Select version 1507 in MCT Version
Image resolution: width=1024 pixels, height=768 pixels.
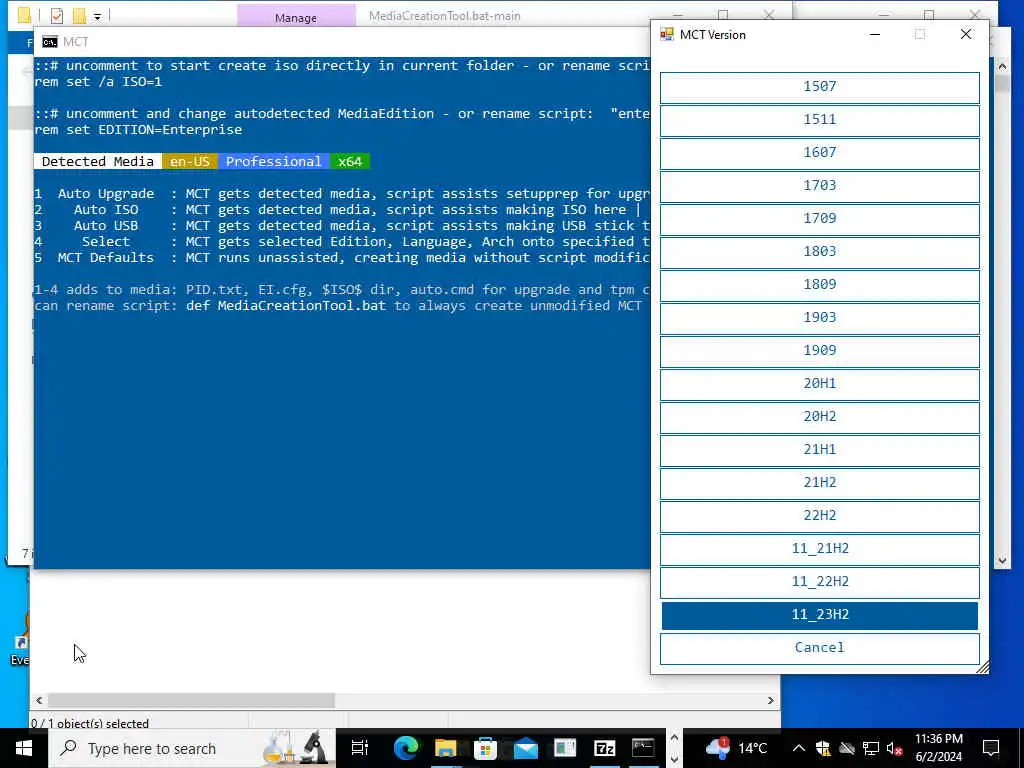click(820, 88)
